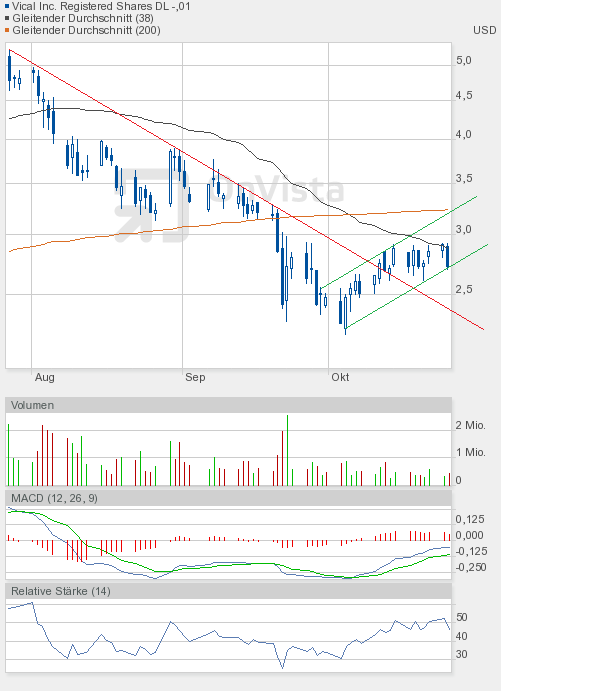This screenshot has height=691, width=614.
Task: Click the Sep month label
Action: point(195,377)
